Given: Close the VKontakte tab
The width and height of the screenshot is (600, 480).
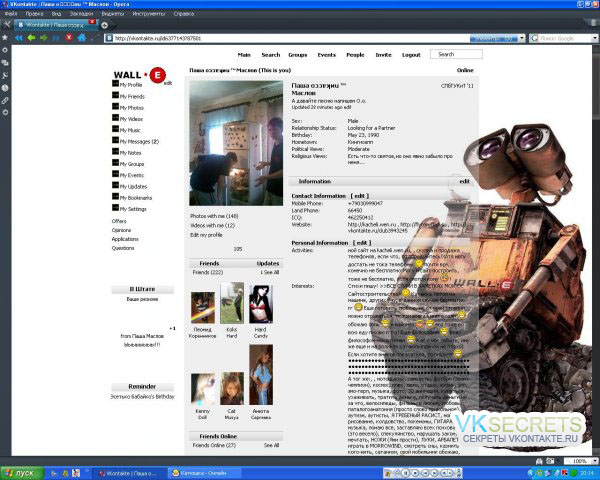Looking at the screenshot, I should point(92,22).
